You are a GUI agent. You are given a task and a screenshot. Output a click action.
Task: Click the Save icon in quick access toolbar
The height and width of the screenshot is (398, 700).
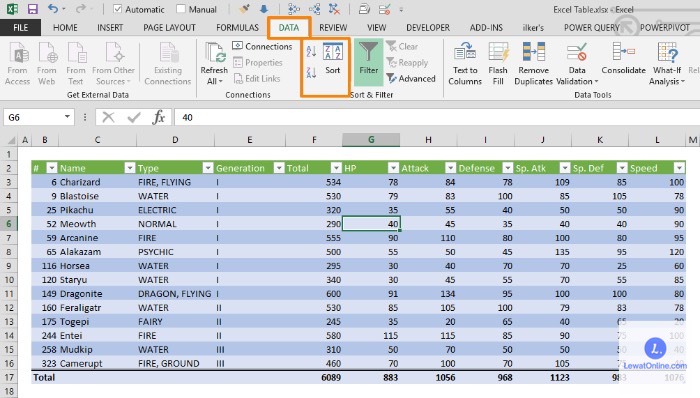(x=32, y=9)
